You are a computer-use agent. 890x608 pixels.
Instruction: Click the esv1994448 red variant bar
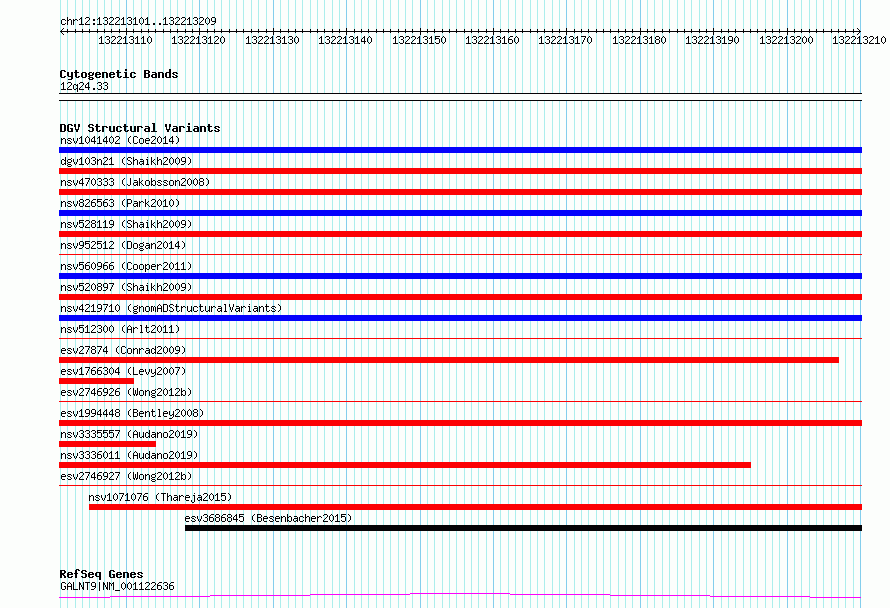pyautogui.click(x=460, y=423)
